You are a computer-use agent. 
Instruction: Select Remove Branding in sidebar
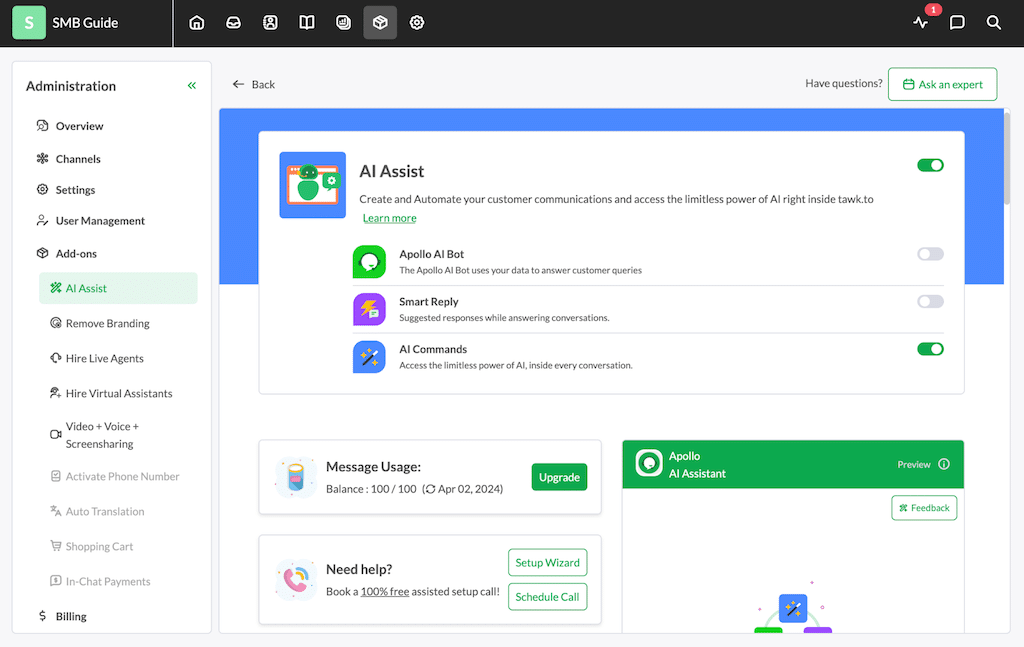click(108, 323)
